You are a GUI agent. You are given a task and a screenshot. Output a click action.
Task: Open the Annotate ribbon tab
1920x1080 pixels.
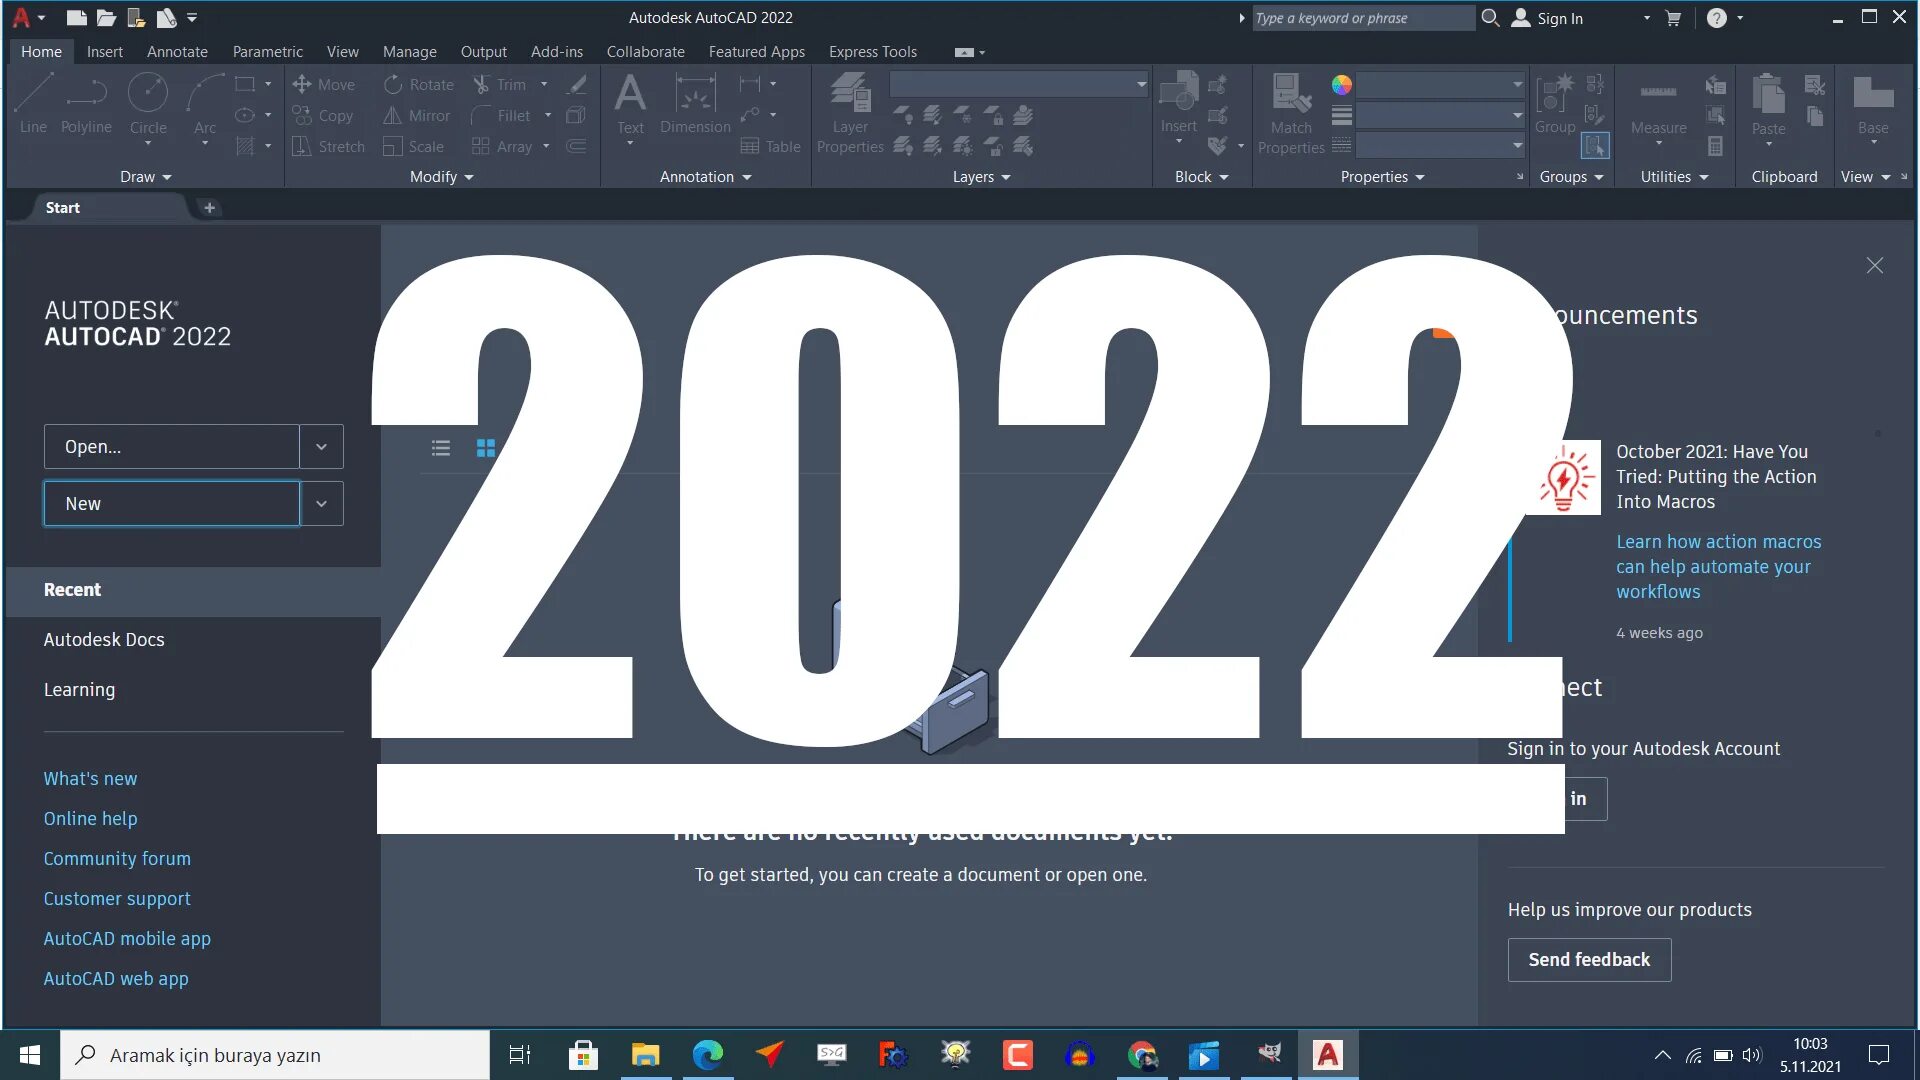177,52
